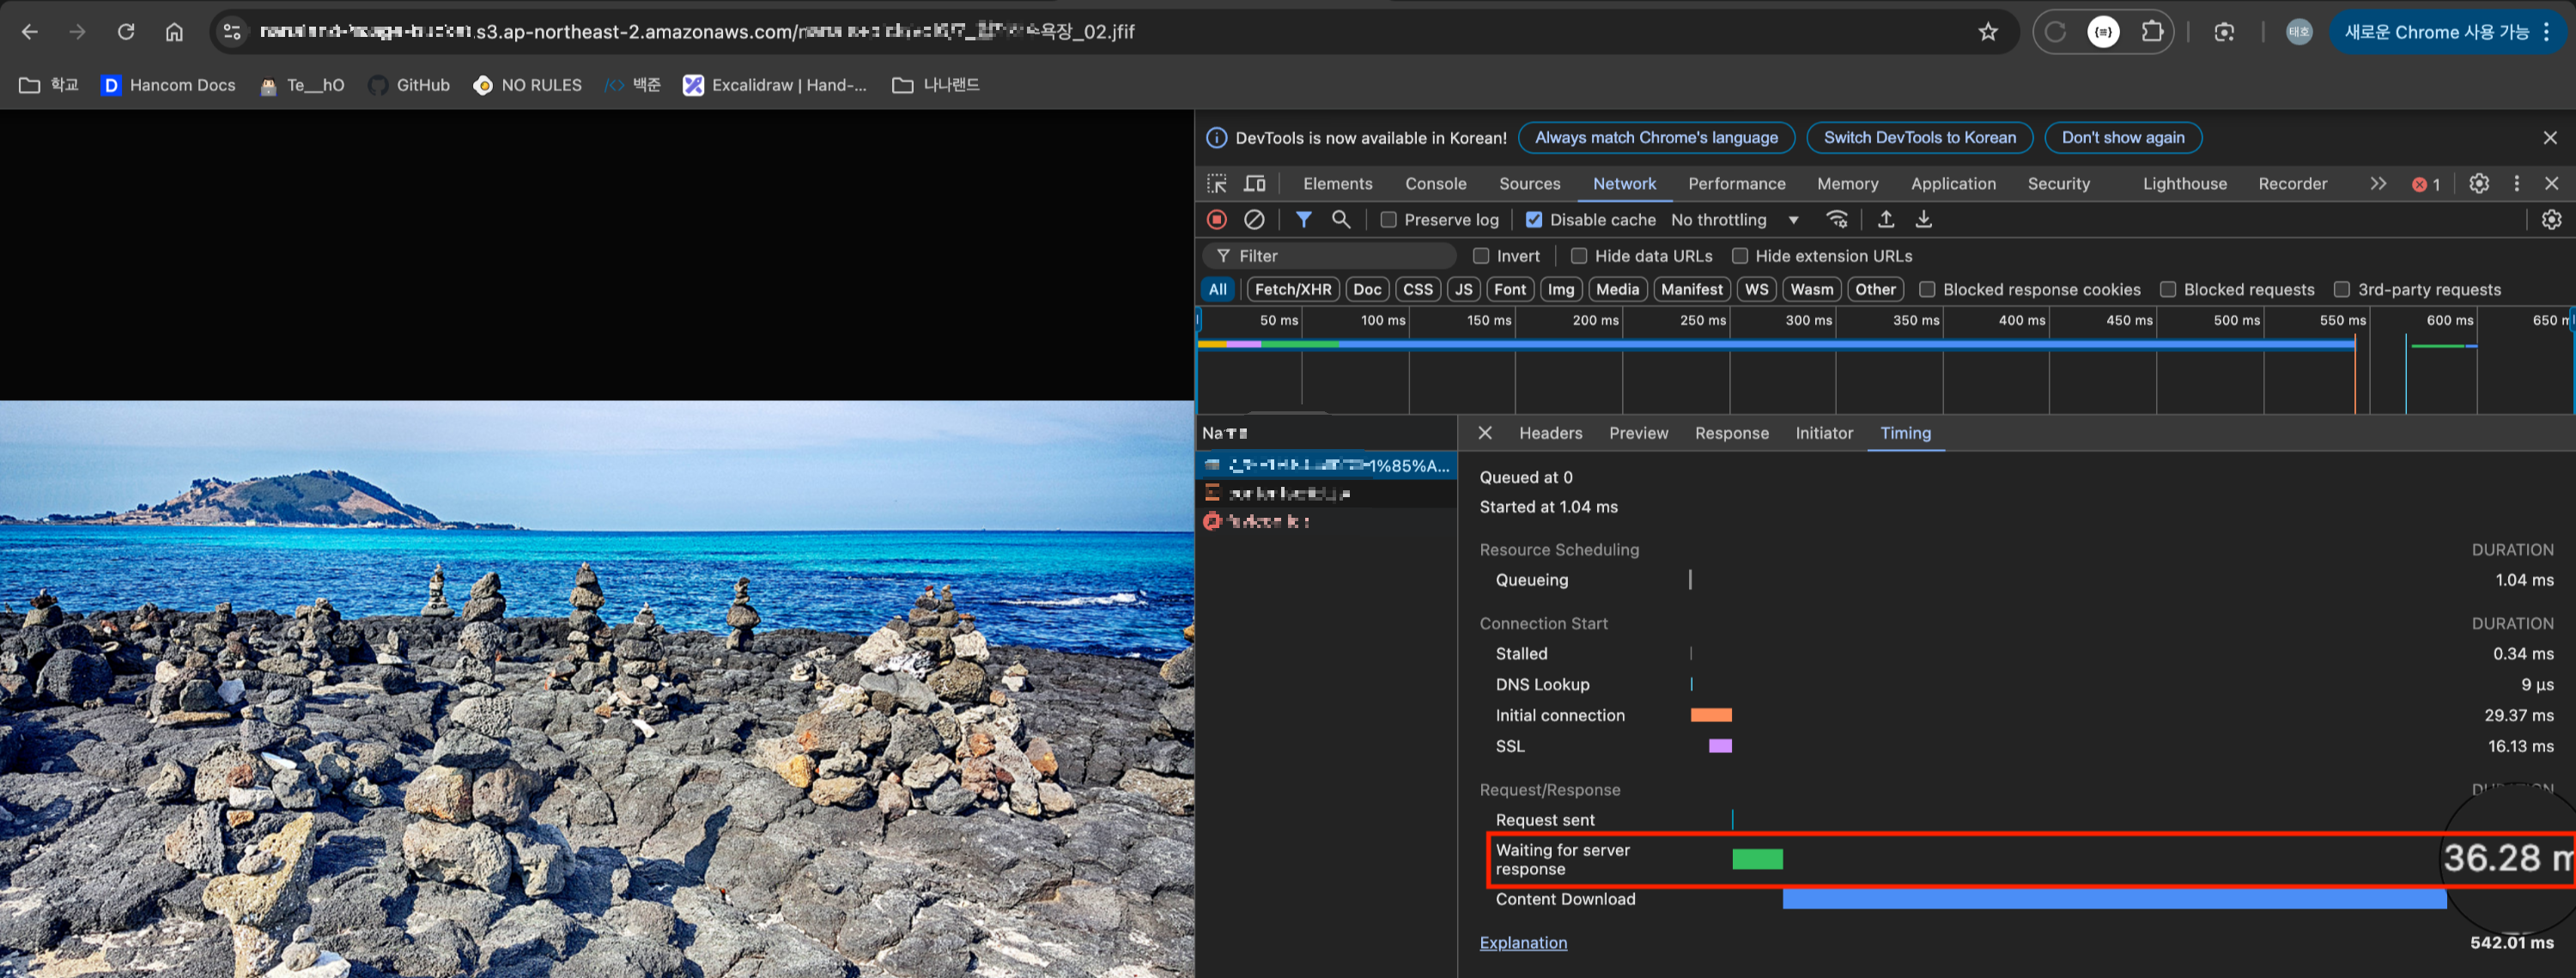
Task: Open the DevTools three-dot customize menu
Action: (2516, 183)
